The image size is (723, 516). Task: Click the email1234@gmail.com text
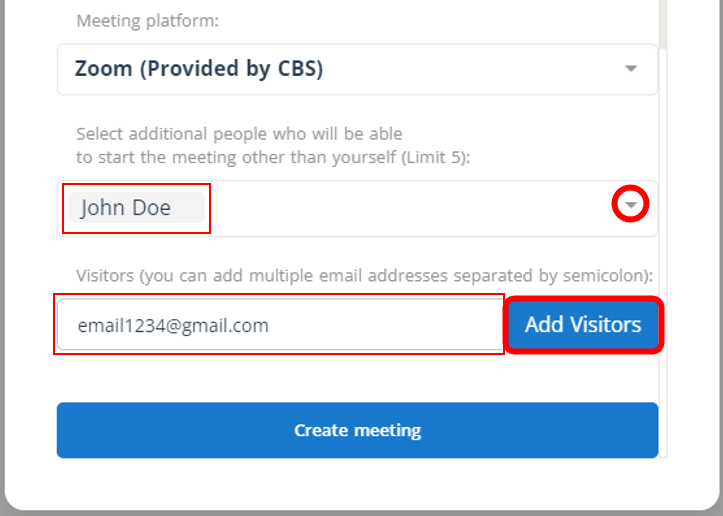(x=173, y=325)
